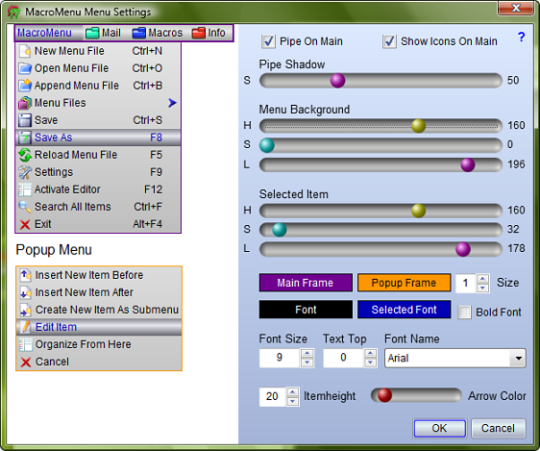Click the Save floppy disk icon

(25, 120)
